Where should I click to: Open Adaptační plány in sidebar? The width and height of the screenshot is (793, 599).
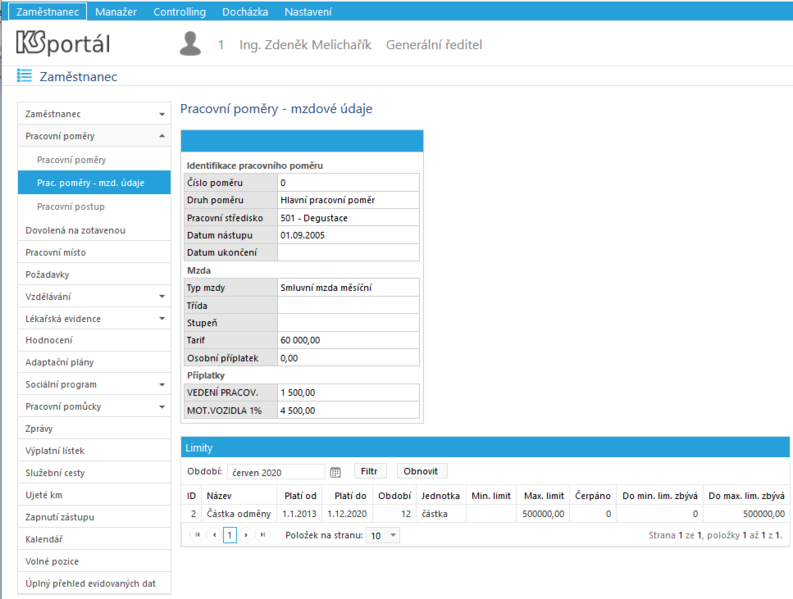95,362
